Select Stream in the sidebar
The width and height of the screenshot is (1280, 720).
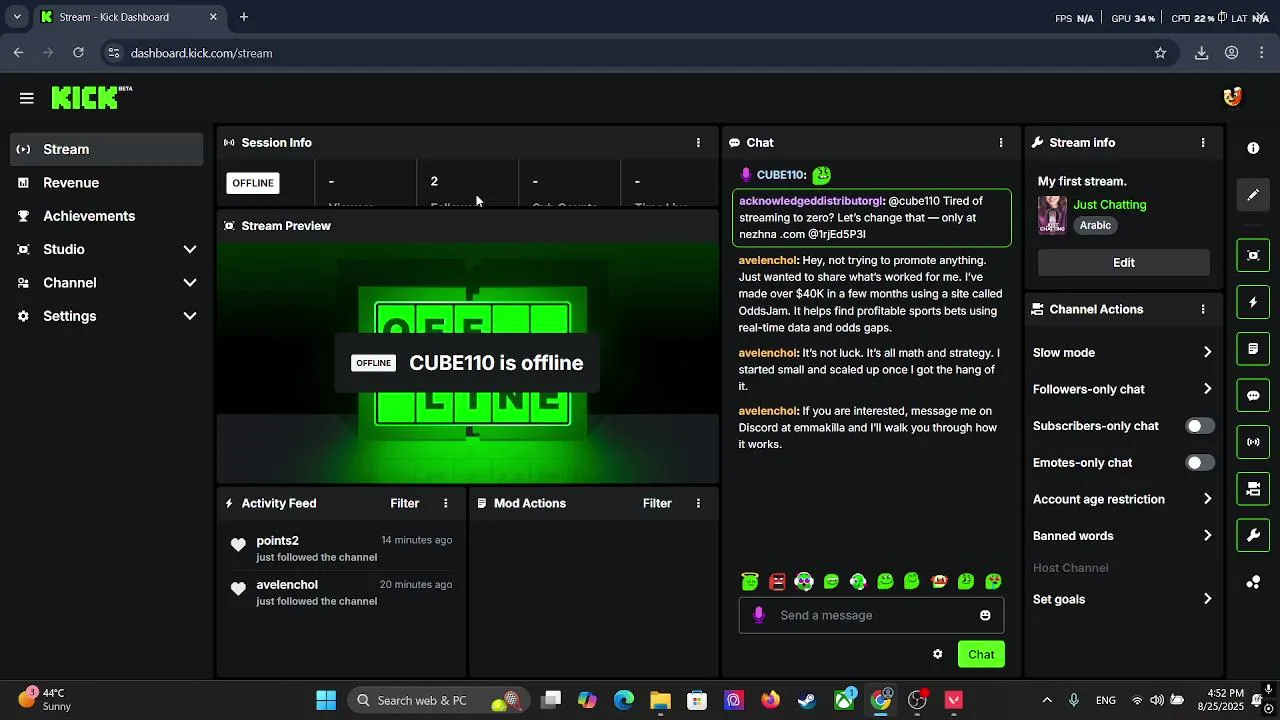click(x=106, y=149)
